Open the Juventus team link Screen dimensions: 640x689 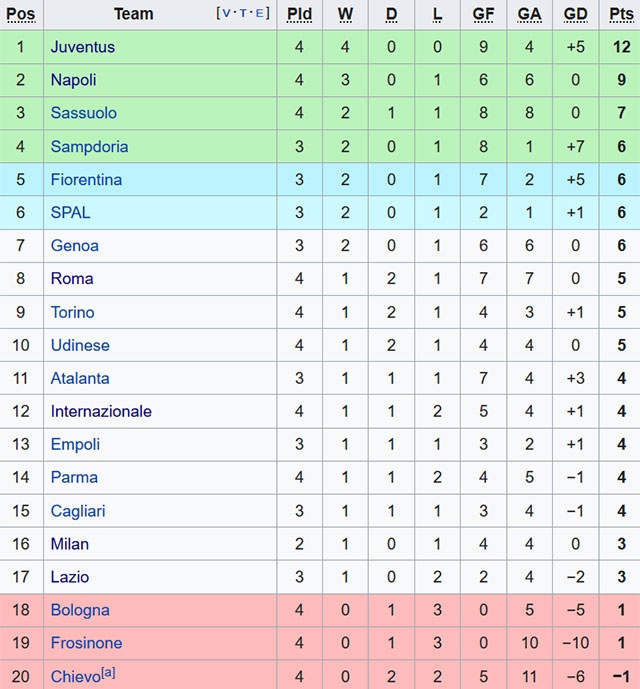point(83,47)
